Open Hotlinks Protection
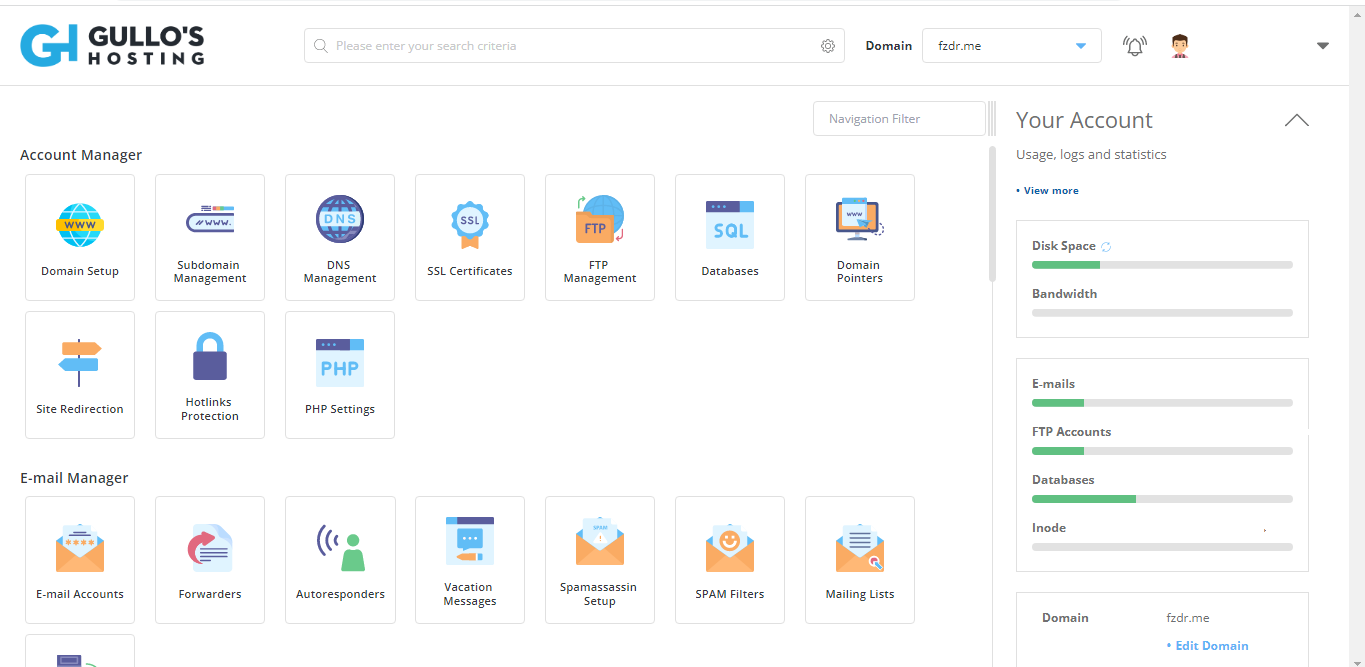This screenshot has width=1365, height=667. click(210, 375)
